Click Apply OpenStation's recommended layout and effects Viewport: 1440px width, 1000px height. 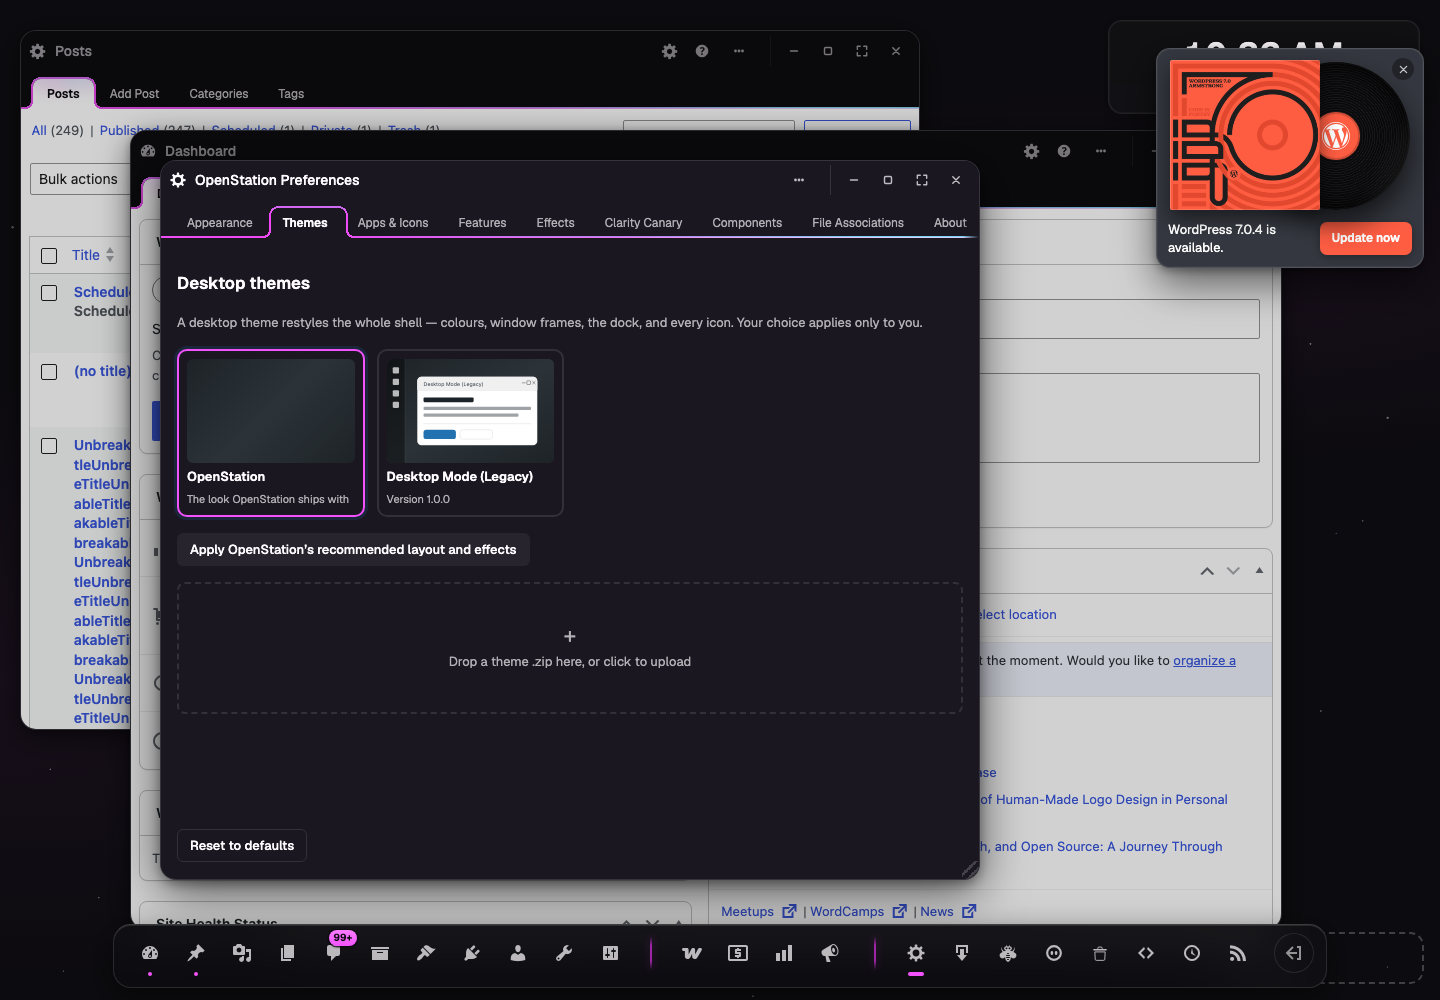click(x=353, y=550)
